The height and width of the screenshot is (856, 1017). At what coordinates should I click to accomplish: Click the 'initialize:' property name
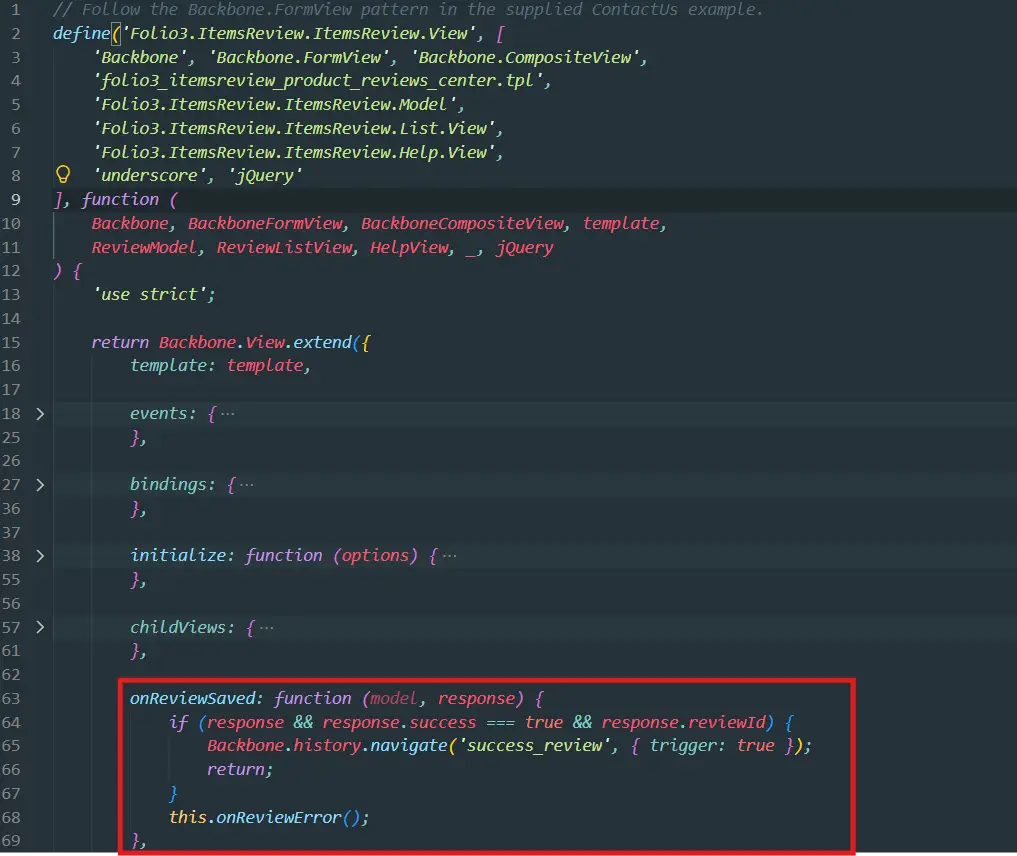click(183, 556)
